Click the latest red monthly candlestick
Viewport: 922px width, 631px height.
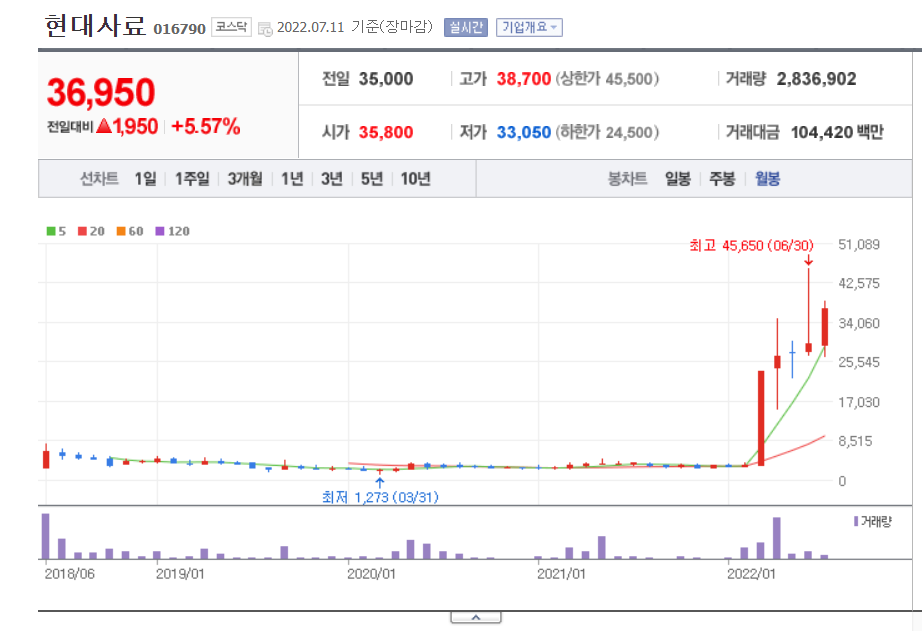click(x=825, y=327)
